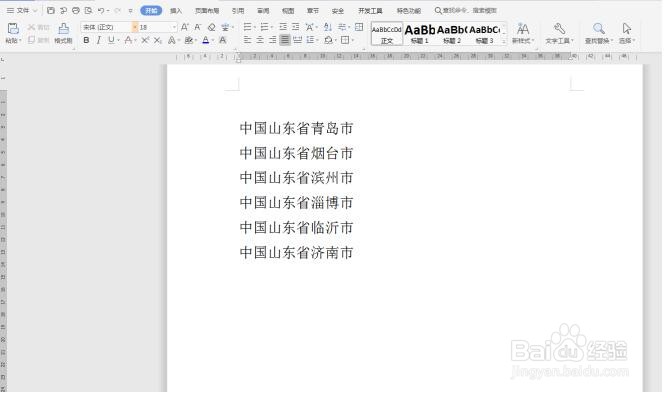This screenshot has width=666, height=395.
Task: Click the Select (选择) cursor tool
Action: click(x=627, y=33)
